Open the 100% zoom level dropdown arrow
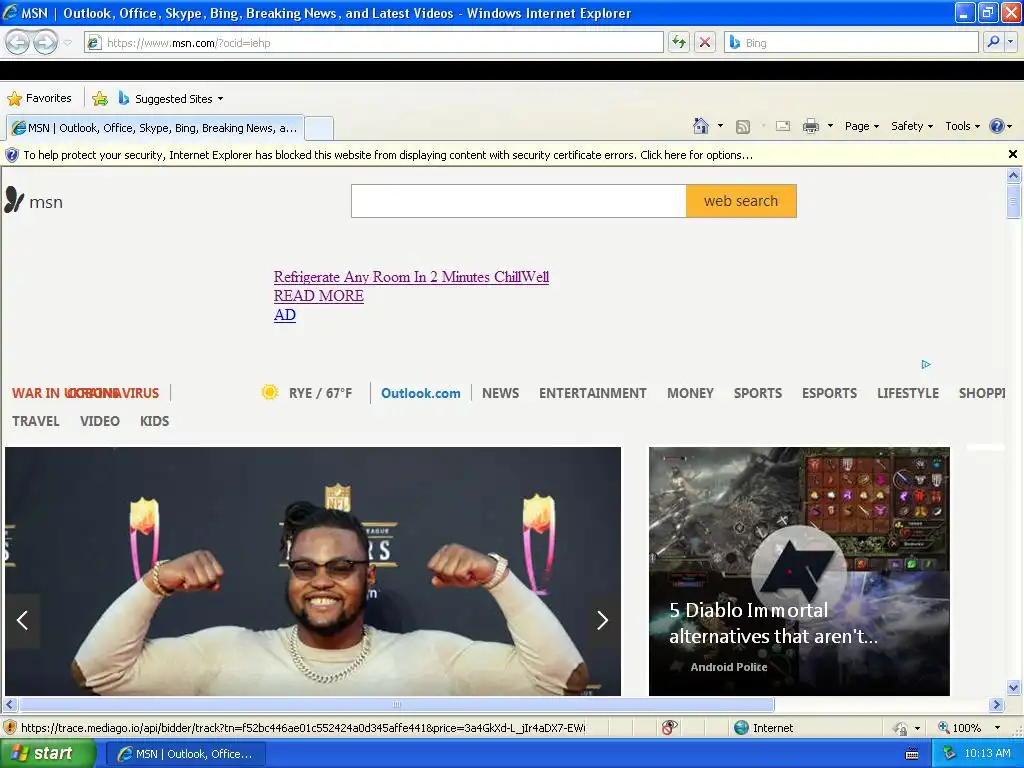 [x=997, y=728]
